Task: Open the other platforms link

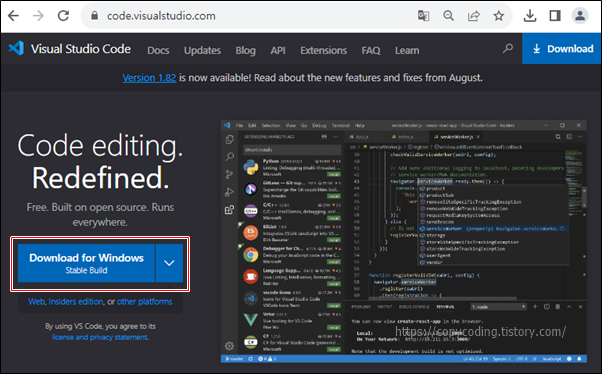Action: [144, 301]
